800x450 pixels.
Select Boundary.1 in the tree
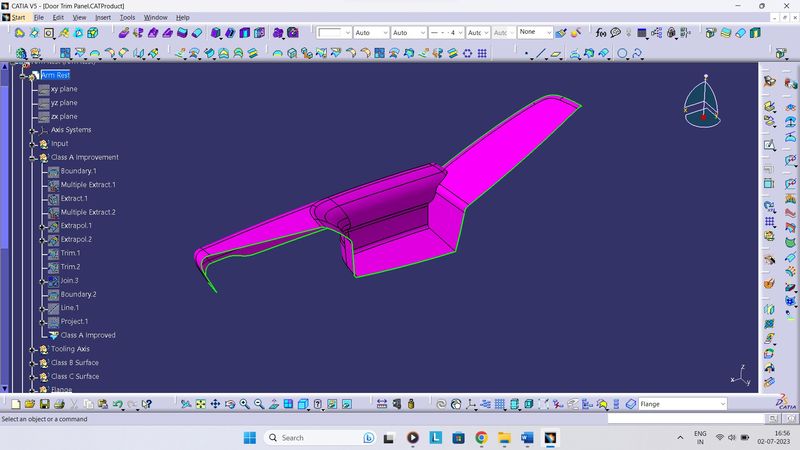coord(79,171)
